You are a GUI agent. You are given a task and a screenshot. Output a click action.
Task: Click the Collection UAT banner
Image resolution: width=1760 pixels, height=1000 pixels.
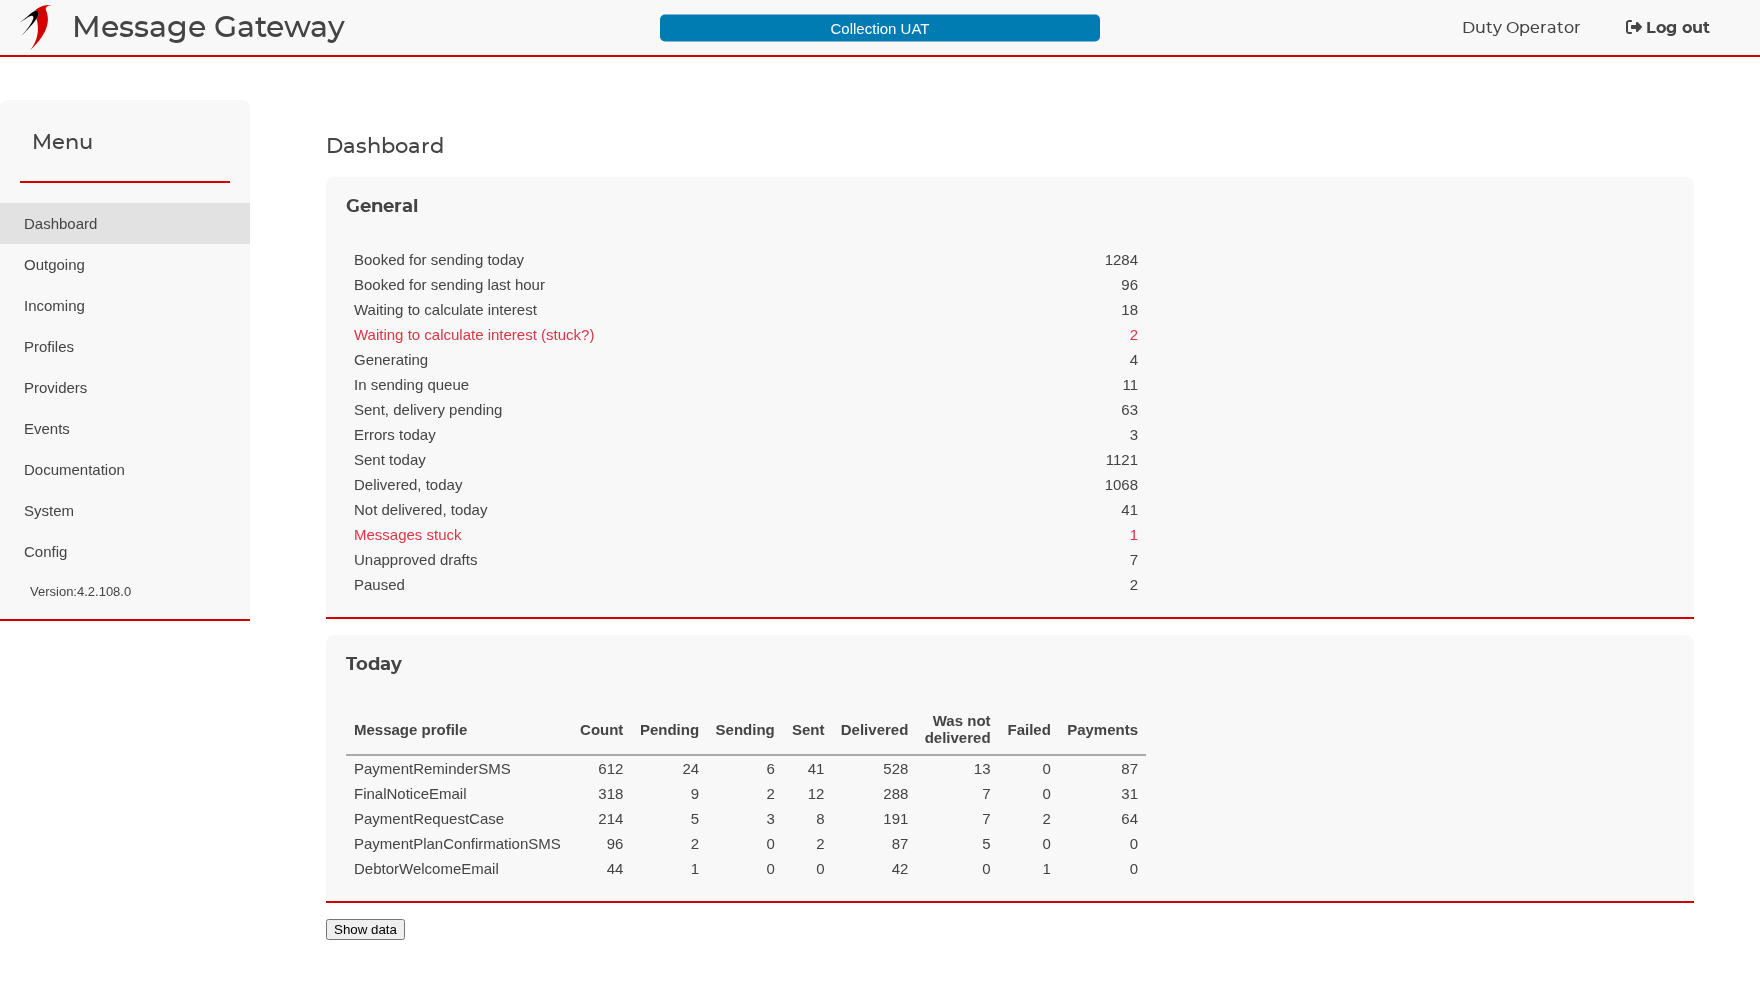tap(880, 28)
